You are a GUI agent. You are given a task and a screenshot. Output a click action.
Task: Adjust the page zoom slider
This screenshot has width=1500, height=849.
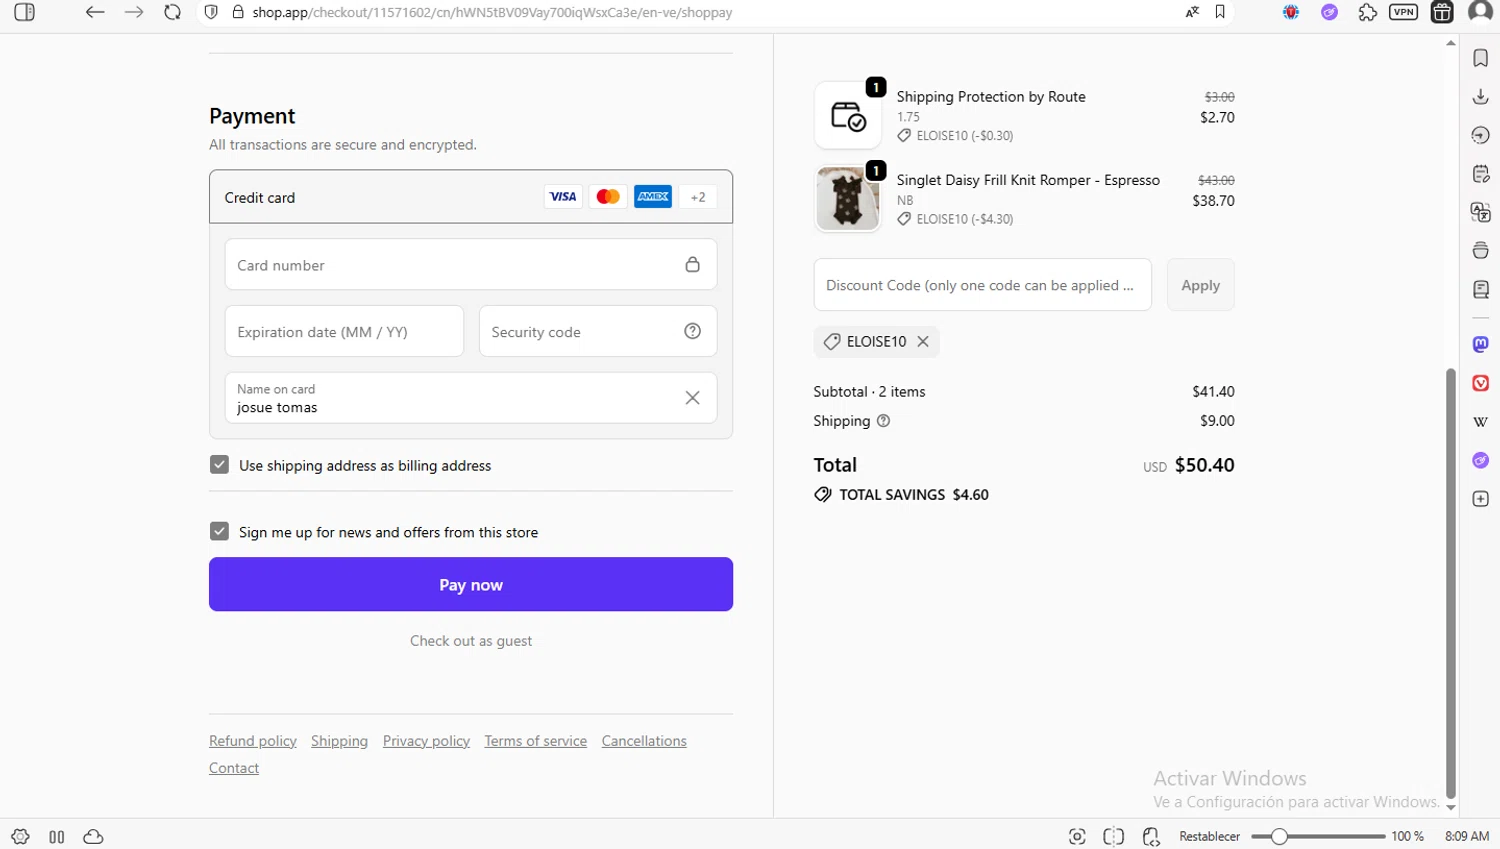pos(1318,837)
